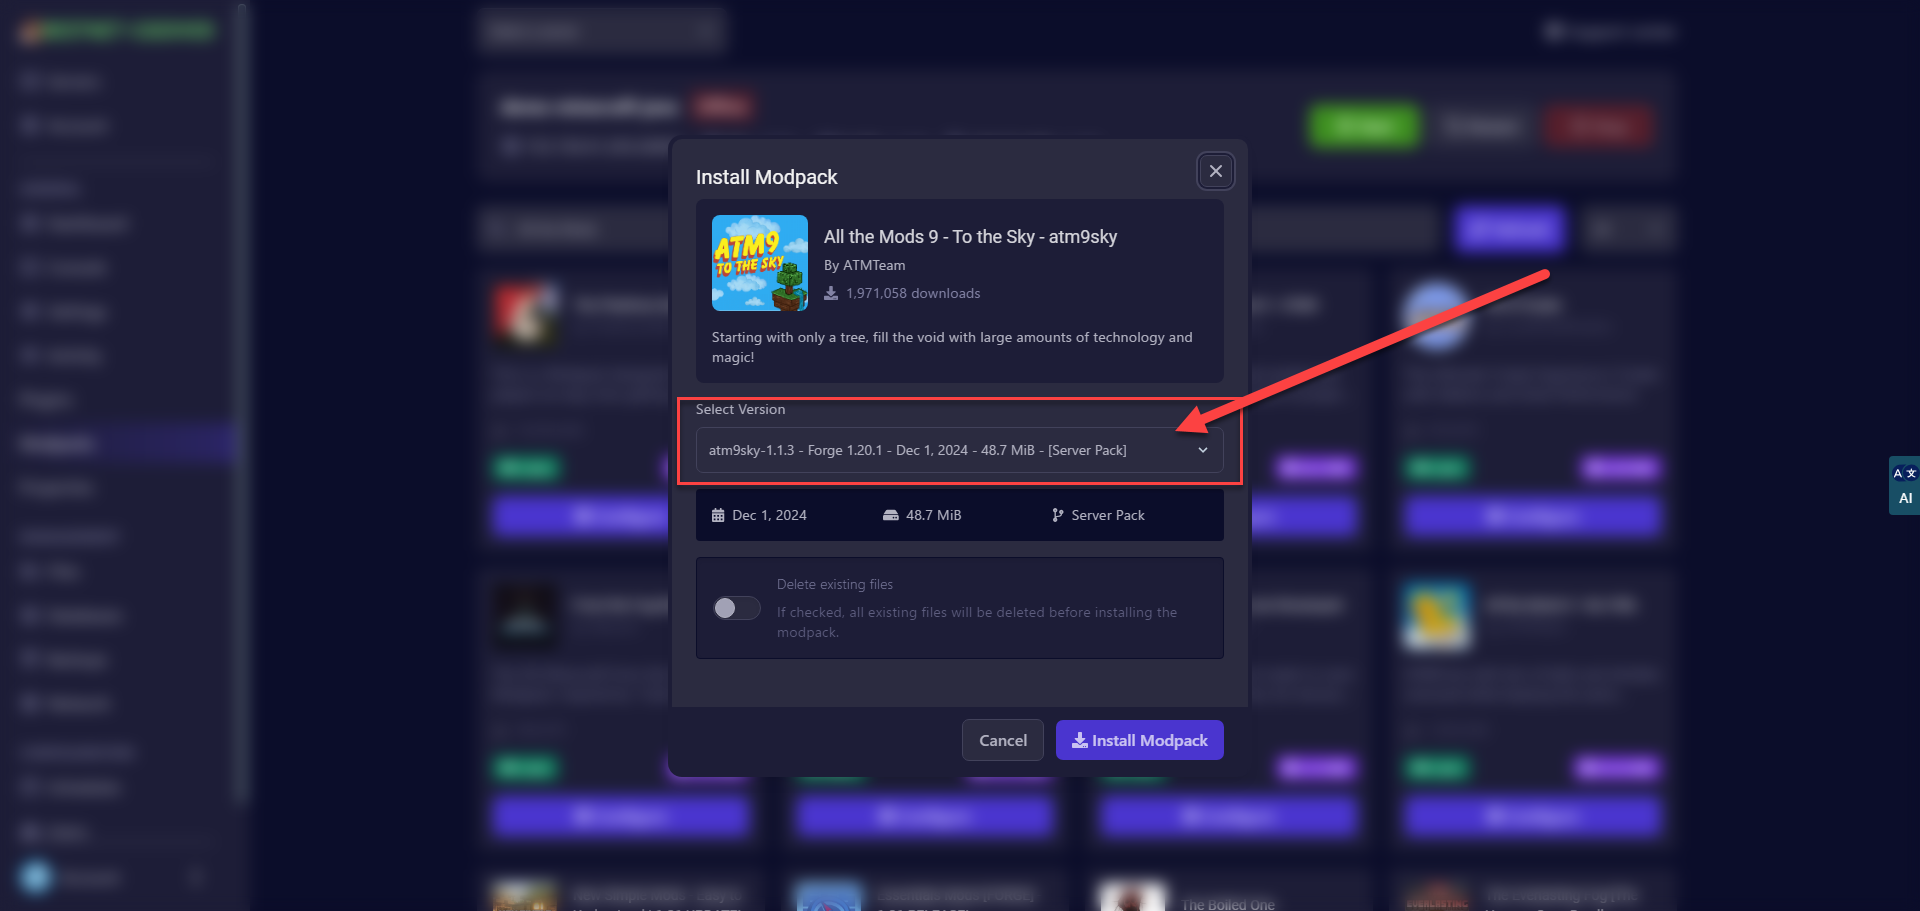Viewport: 1920px width, 911px height.
Task: Click the "1,971,058 downloads" count
Action: click(x=913, y=293)
